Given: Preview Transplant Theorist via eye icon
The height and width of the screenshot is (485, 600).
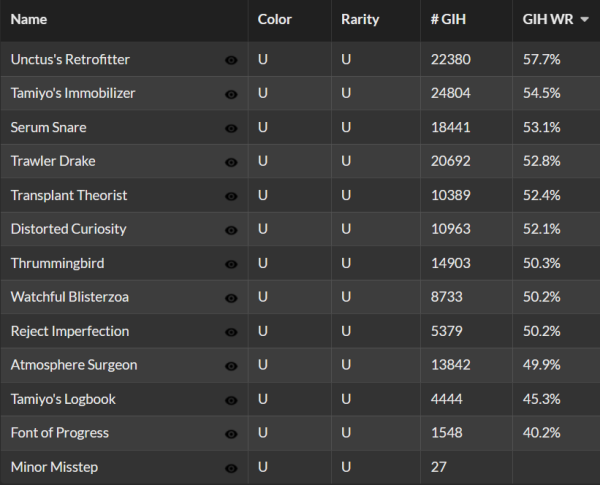Looking at the screenshot, I should pyautogui.click(x=231, y=196).
